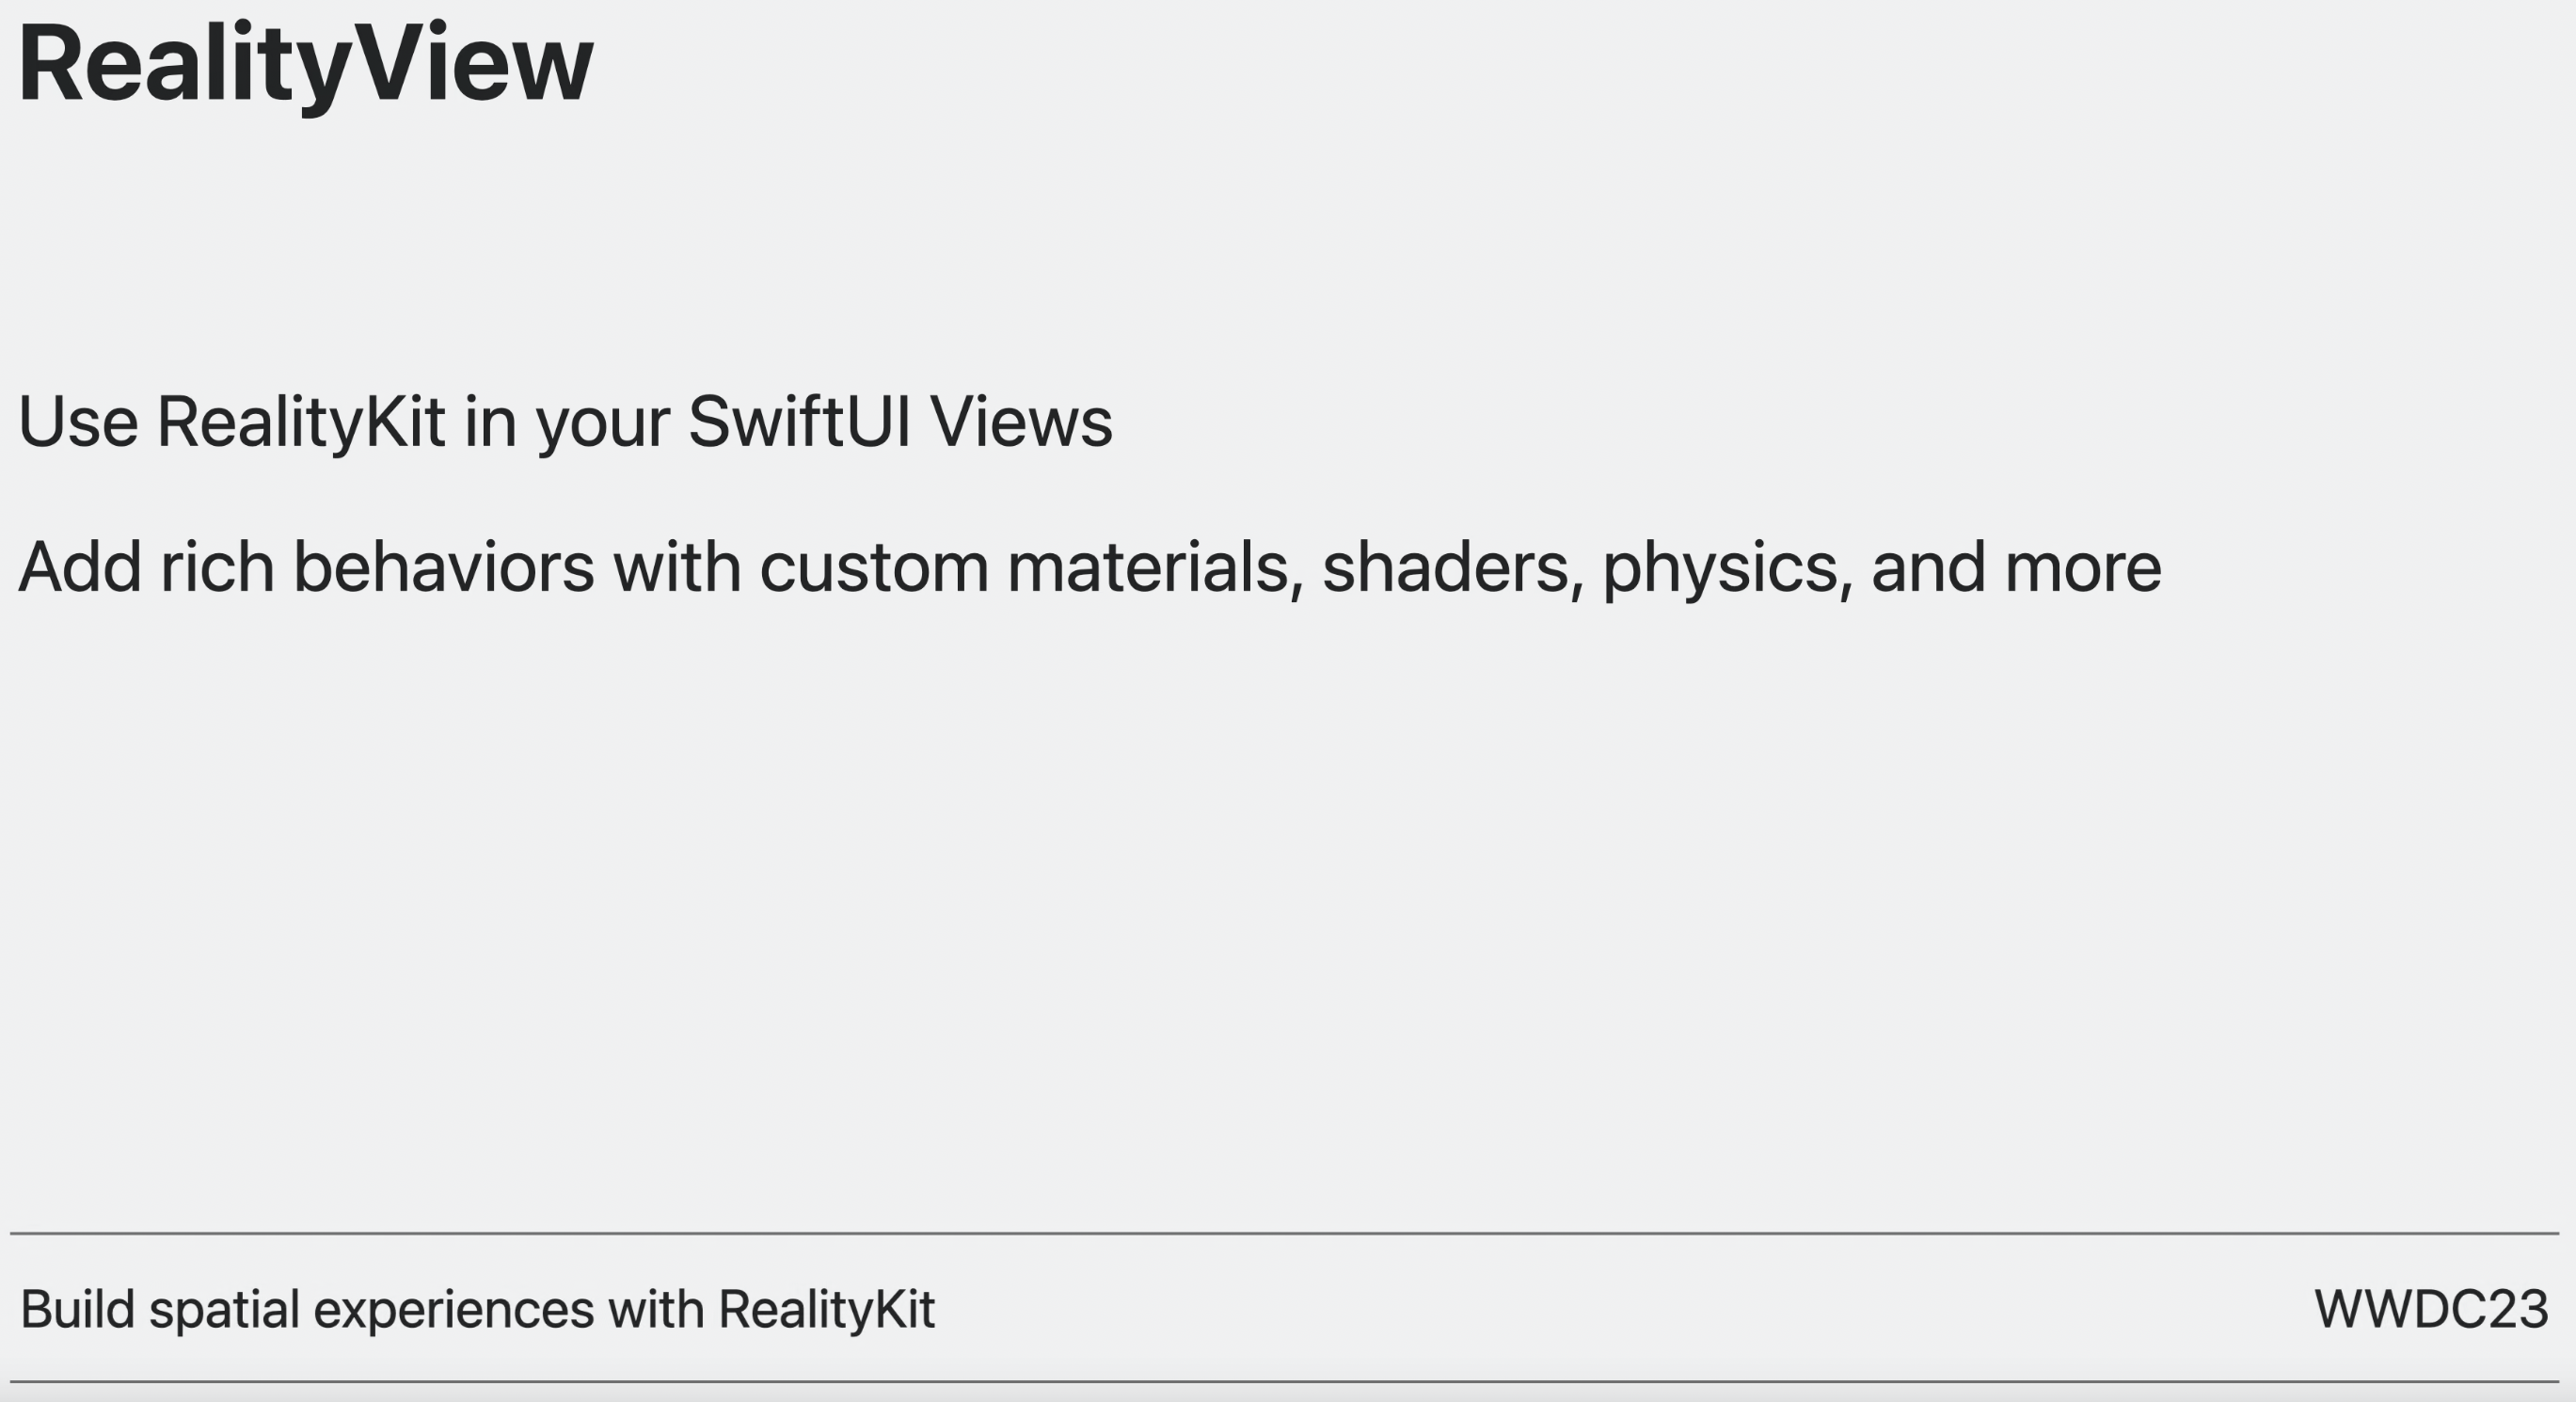Select the 'Add rich behaviors' bullet line
Screen dimensions: 2576x1402
tap(1090, 568)
